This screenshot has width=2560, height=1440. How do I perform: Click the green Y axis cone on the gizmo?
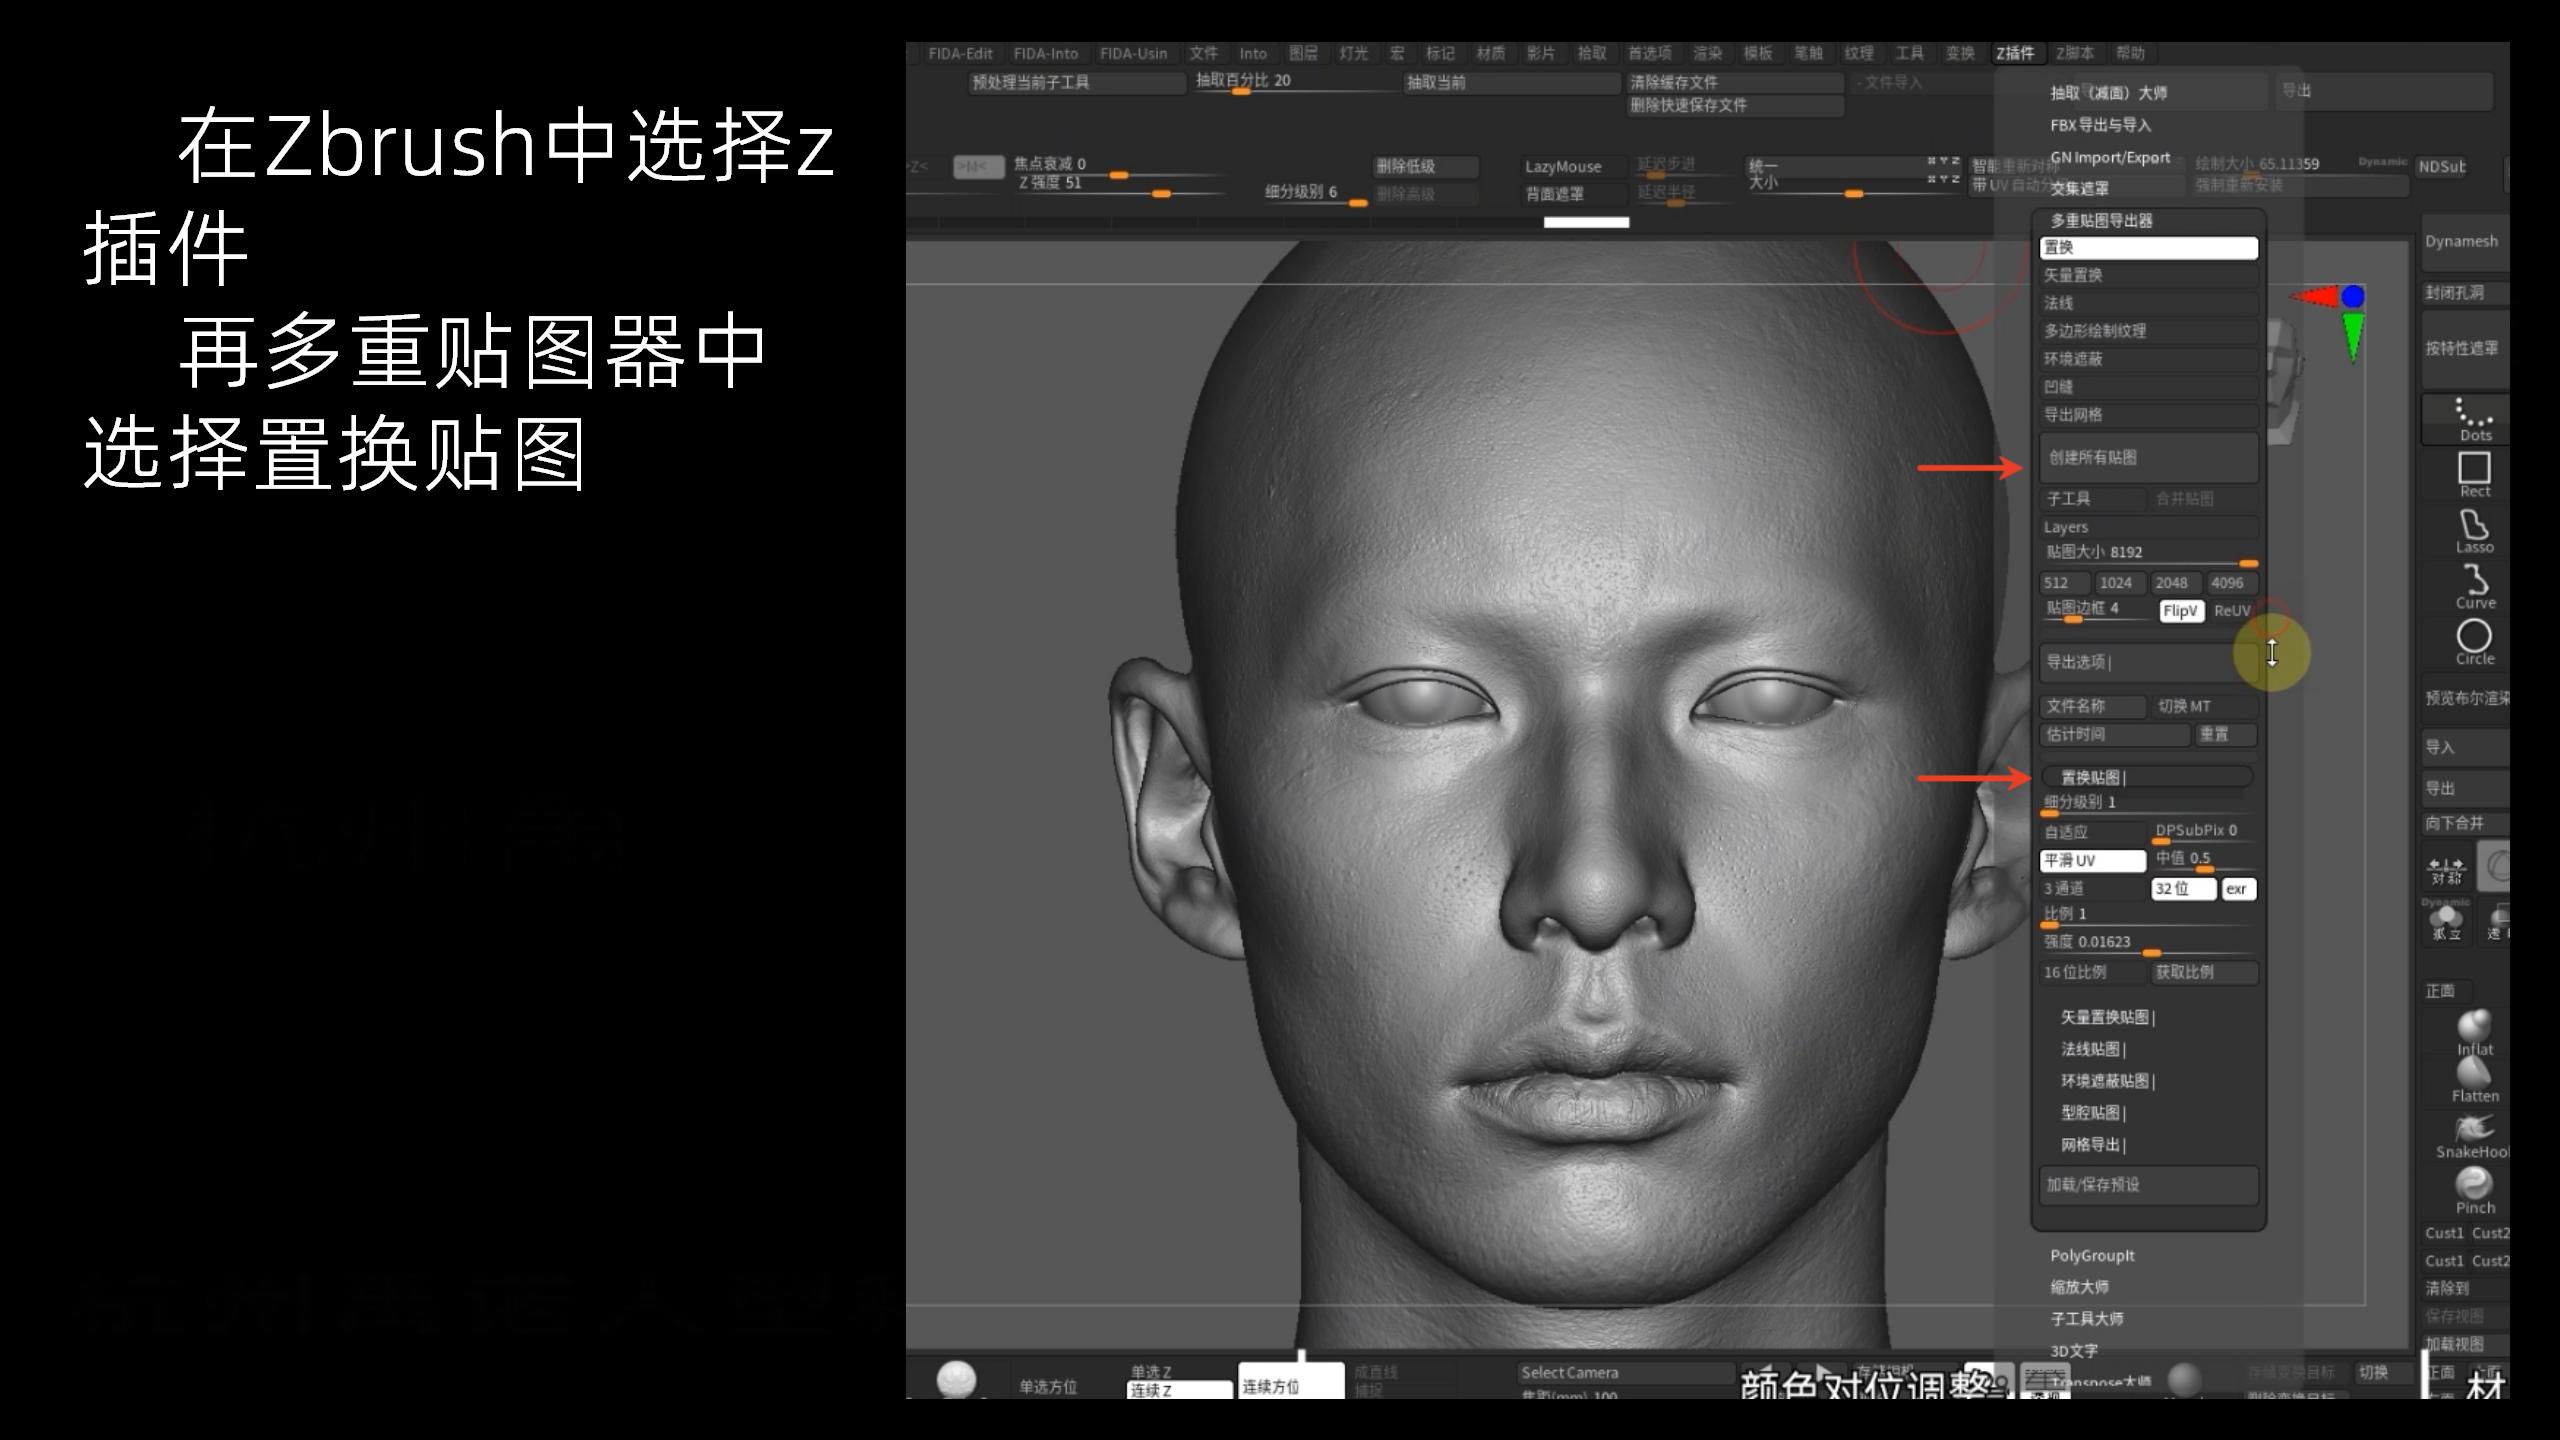click(x=2353, y=336)
